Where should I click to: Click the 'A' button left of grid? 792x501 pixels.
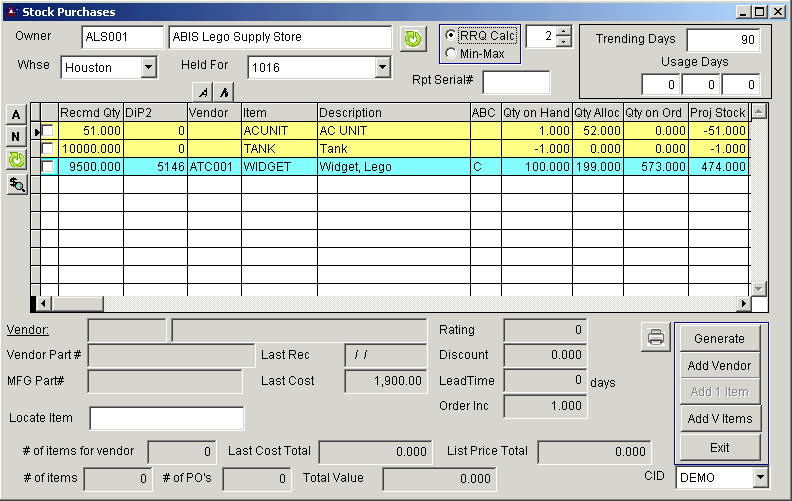(15, 113)
